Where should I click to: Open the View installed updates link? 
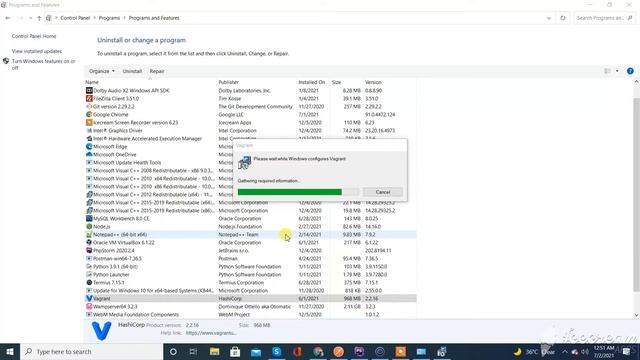pos(37,51)
